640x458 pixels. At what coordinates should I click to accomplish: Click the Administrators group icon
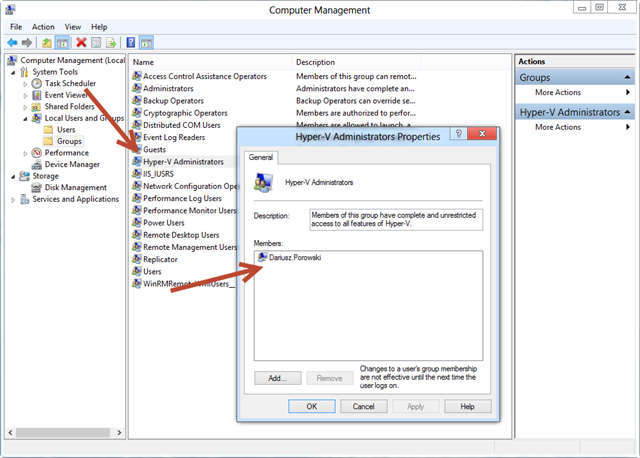pos(136,88)
